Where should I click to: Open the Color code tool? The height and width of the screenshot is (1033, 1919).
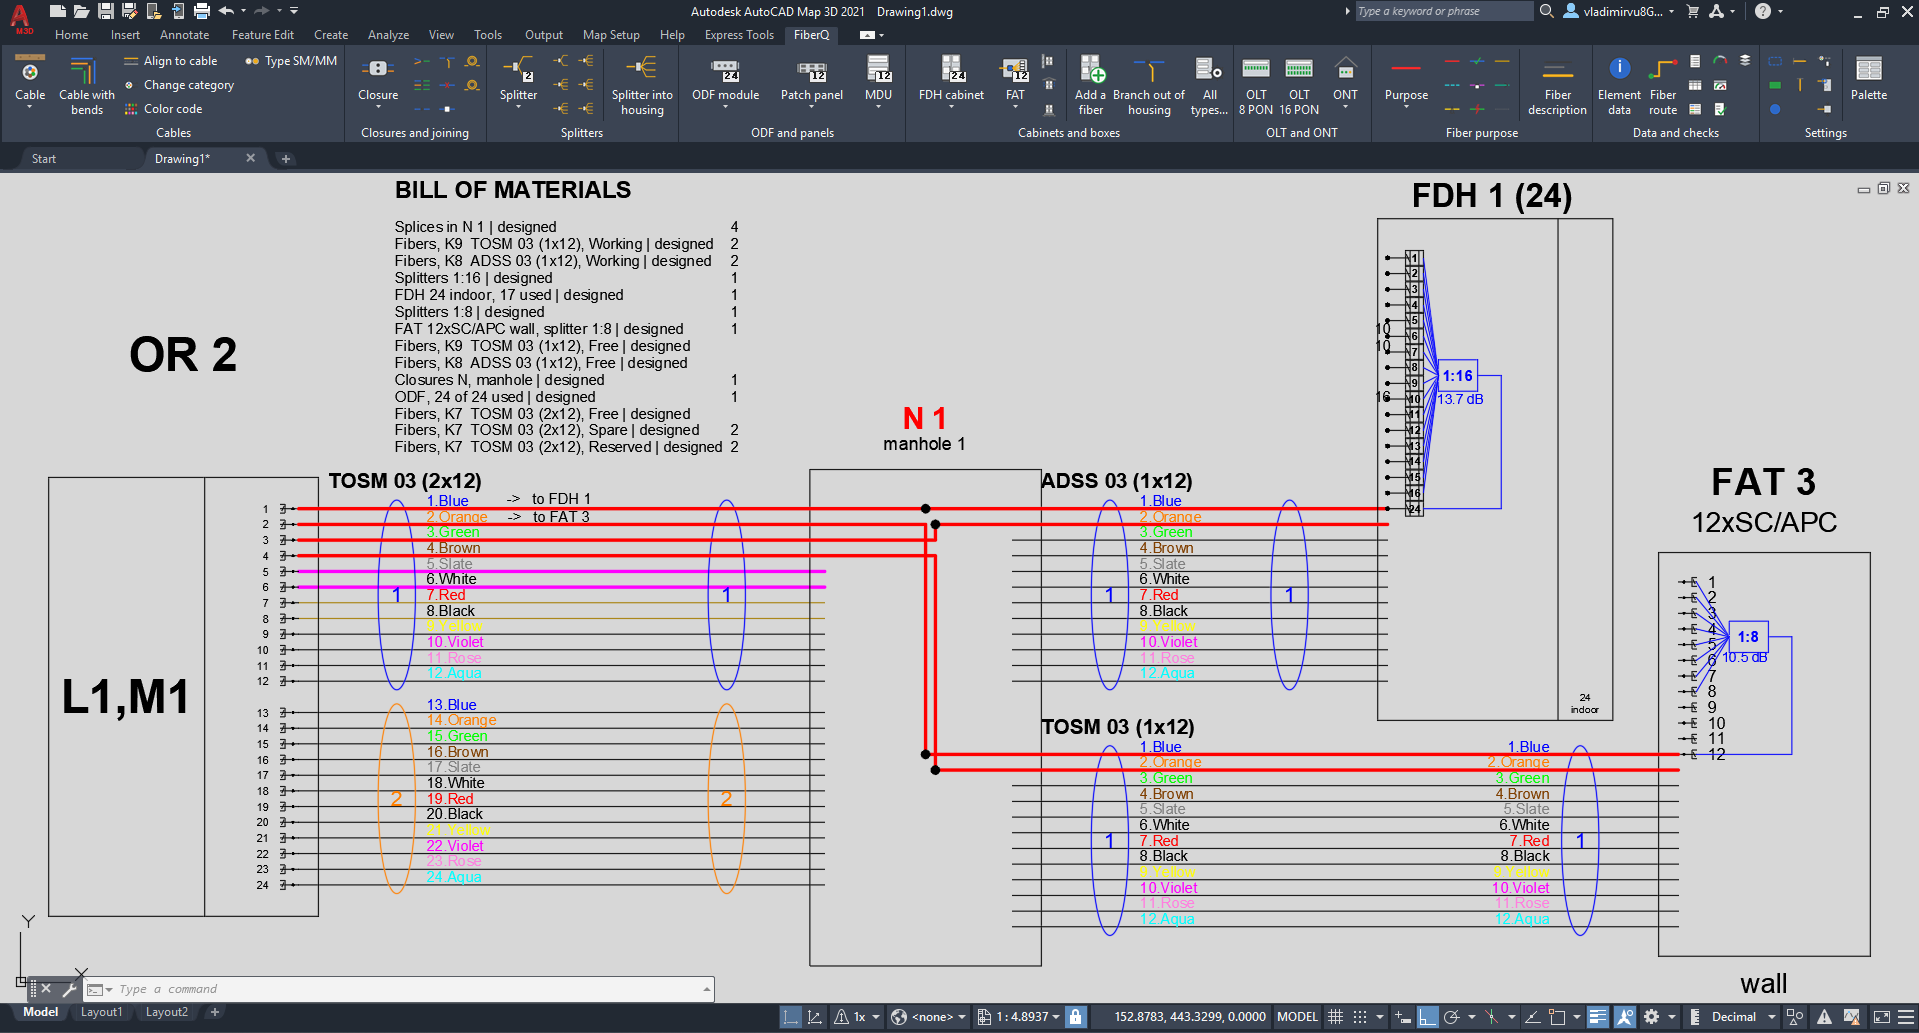(x=163, y=109)
